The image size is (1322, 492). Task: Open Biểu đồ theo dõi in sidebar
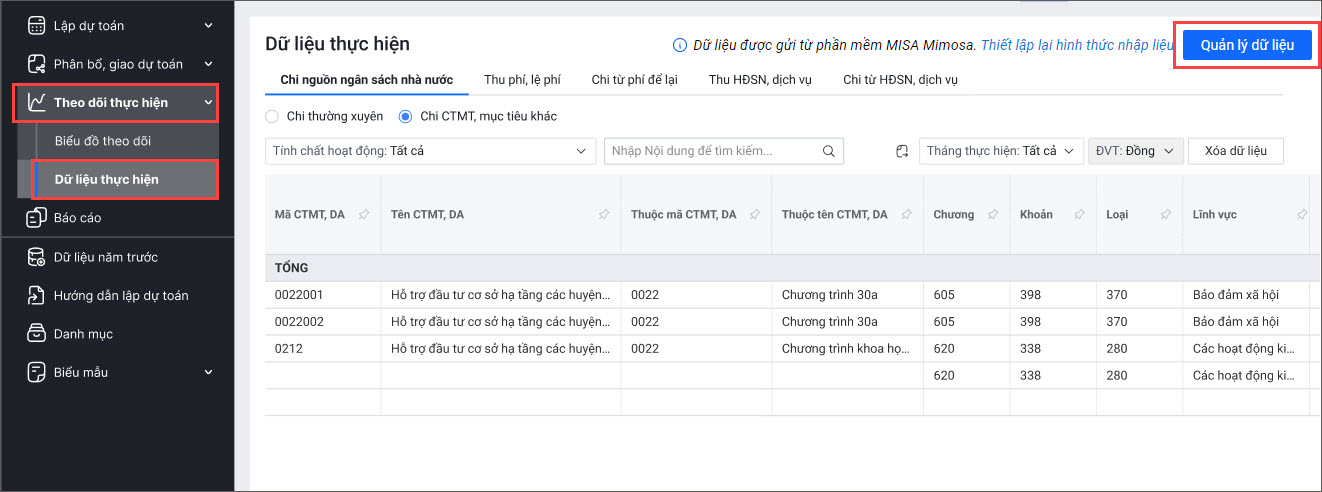[x=103, y=141]
